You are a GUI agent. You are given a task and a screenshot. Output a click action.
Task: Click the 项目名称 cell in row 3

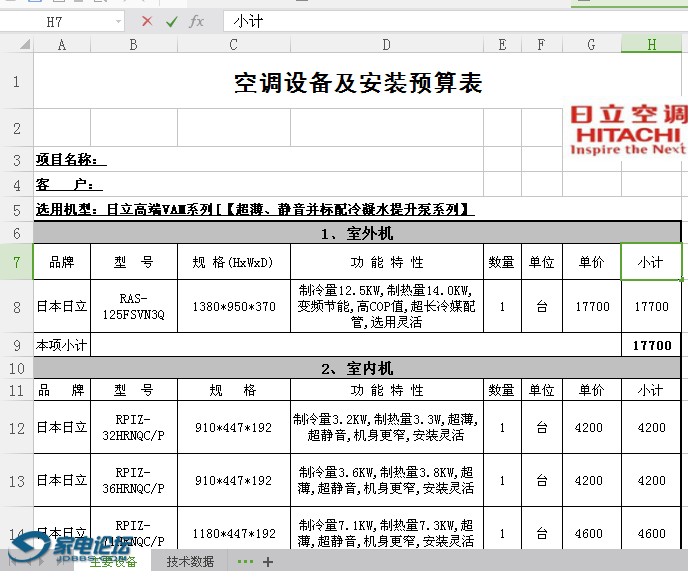70,160
